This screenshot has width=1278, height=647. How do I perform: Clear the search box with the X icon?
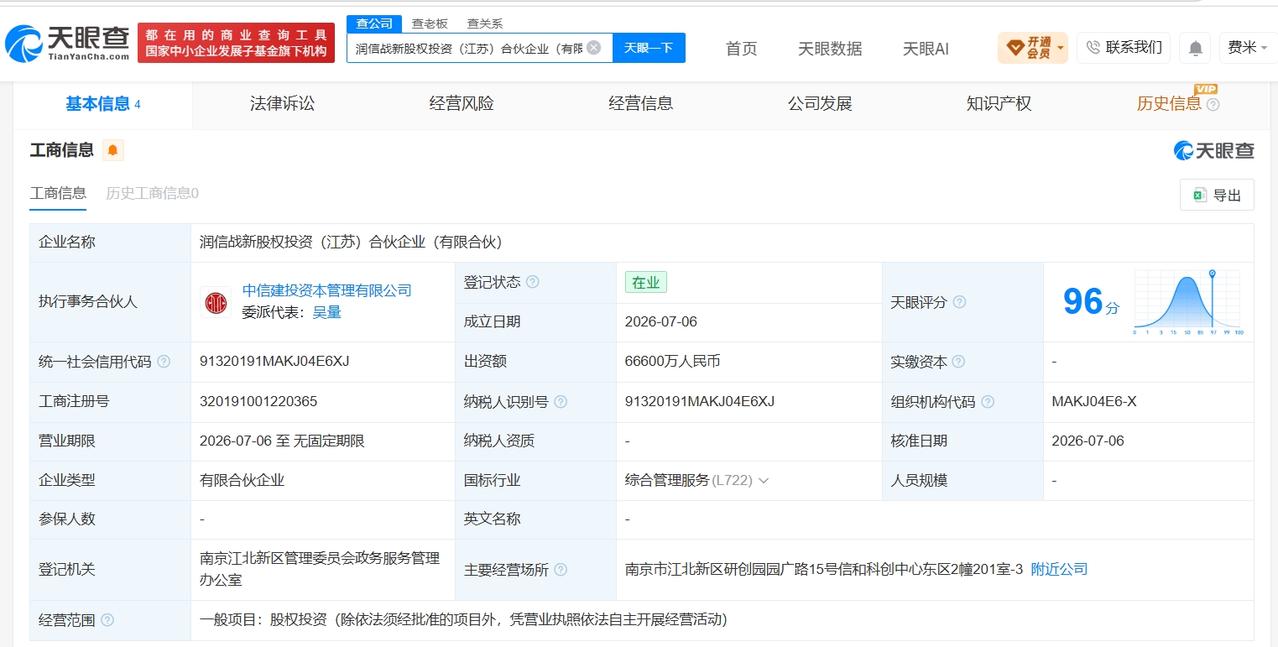594,47
